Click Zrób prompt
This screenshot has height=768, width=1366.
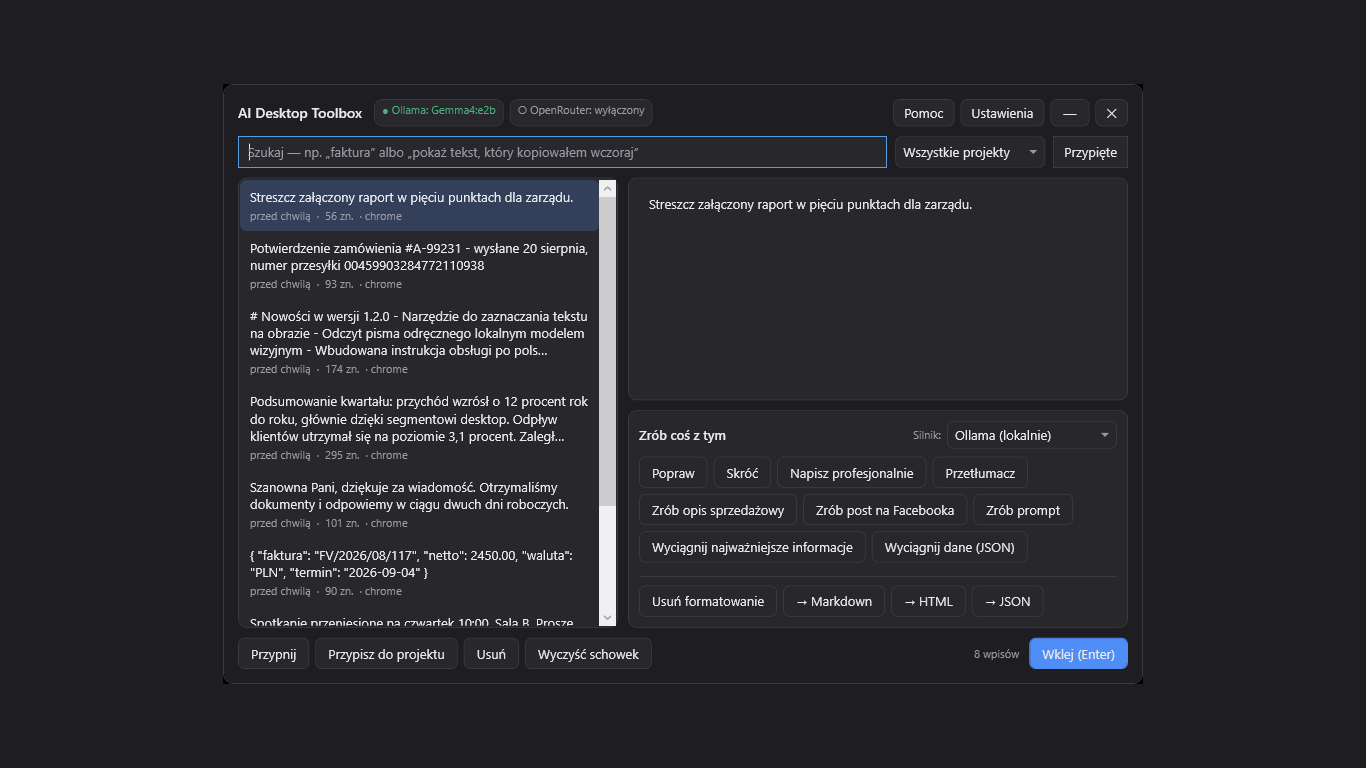(1023, 510)
